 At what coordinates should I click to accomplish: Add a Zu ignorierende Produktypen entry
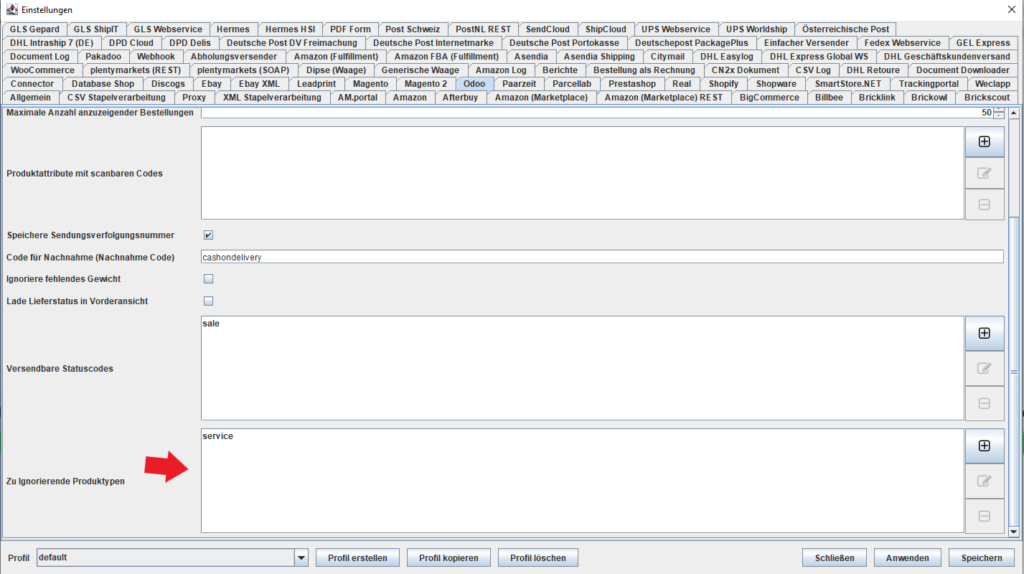[x=984, y=446]
